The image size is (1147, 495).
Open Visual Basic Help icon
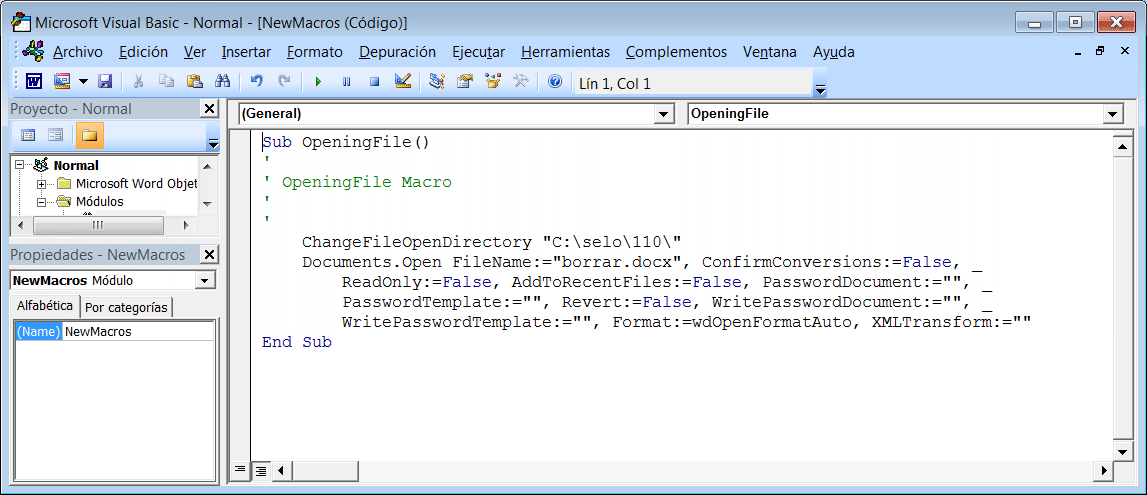[554, 82]
